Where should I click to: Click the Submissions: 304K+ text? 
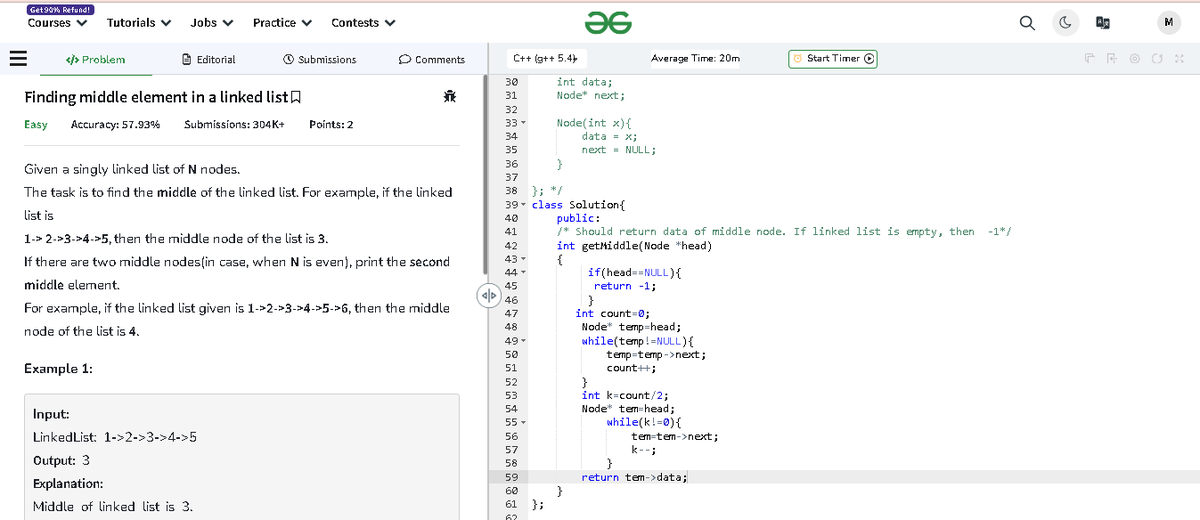234,124
